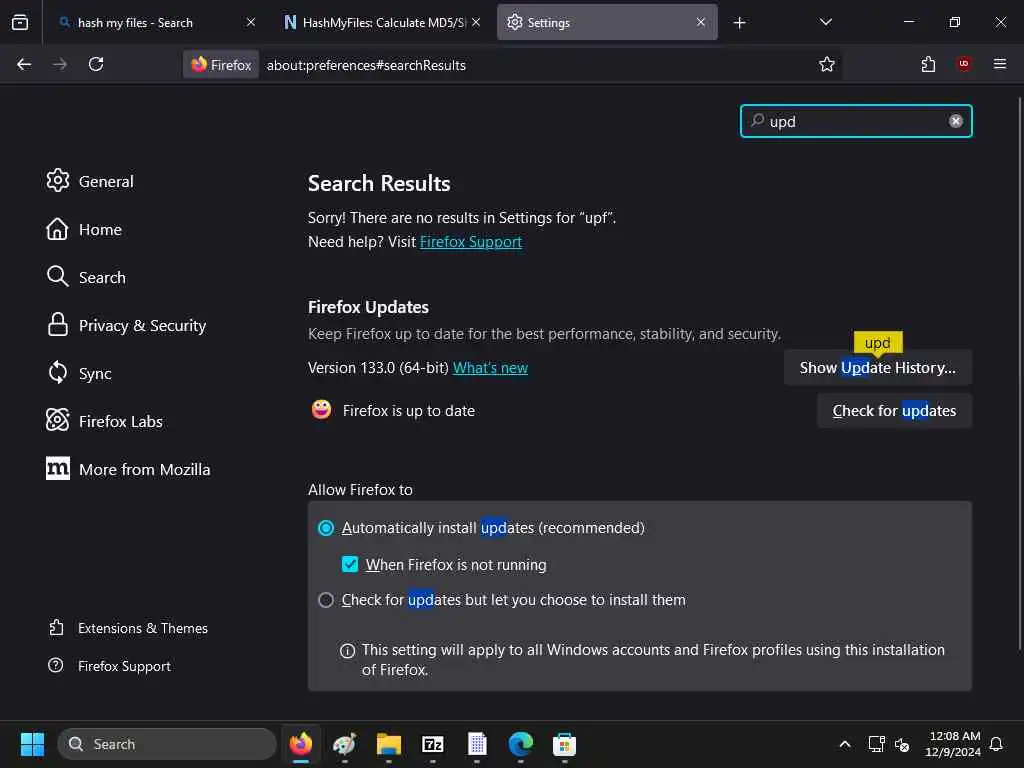Open Microsoft Store from the taskbar
1024x768 pixels.
coord(564,744)
